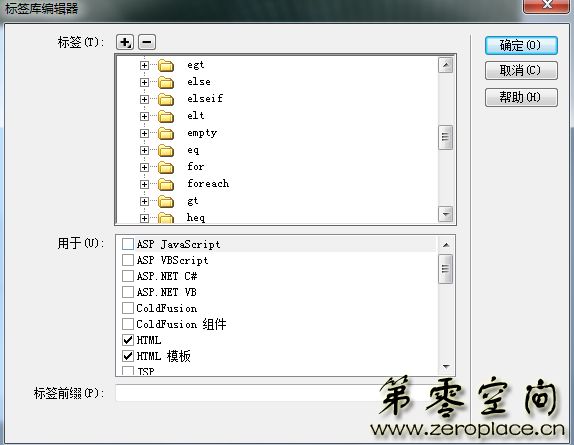Click the add tag plus button

125,42
